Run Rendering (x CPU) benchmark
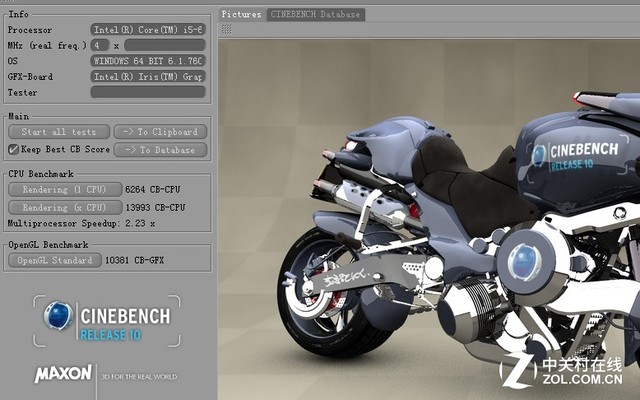The image size is (640, 400). pyautogui.click(x=65, y=207)
